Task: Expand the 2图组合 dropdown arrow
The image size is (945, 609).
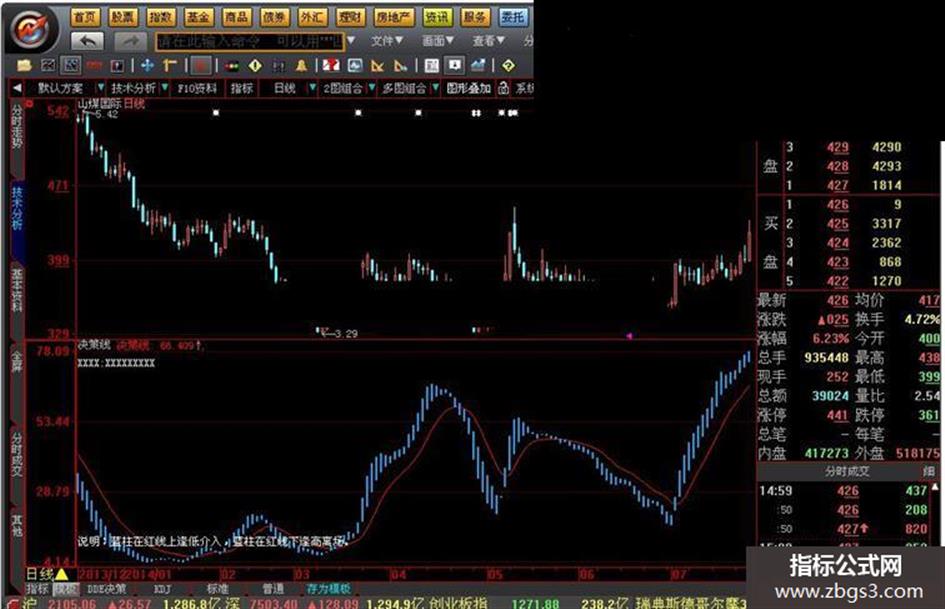Action: point(371,88)
